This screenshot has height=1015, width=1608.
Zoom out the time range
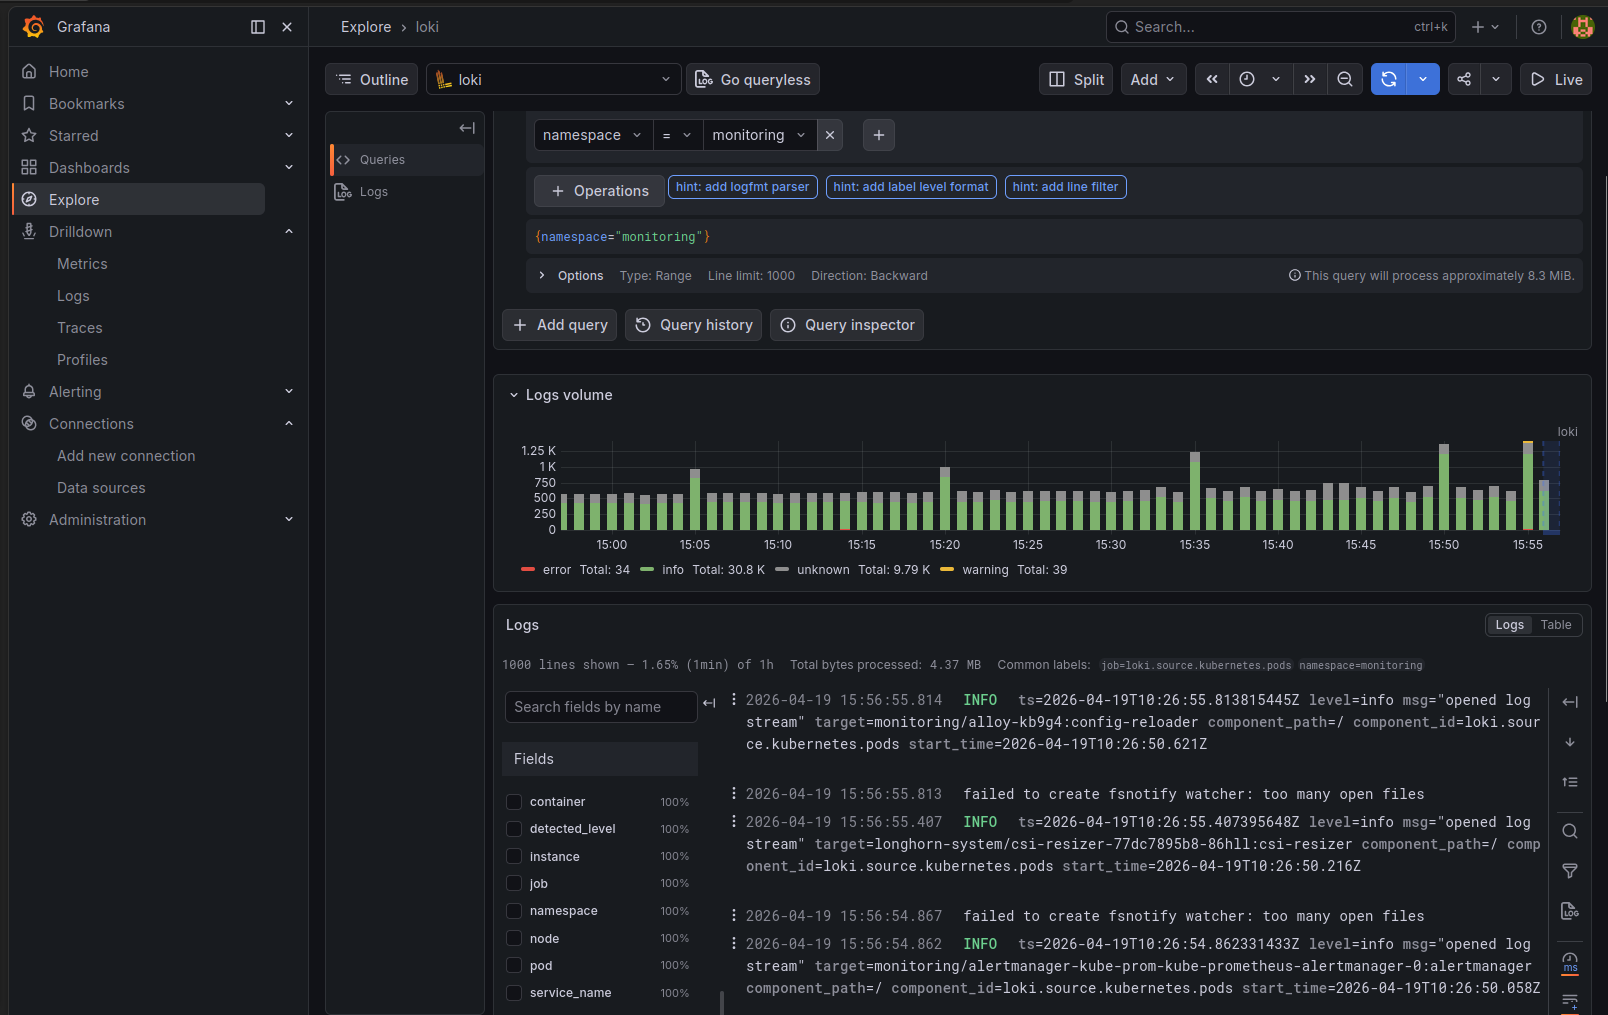pos(1345,79)
